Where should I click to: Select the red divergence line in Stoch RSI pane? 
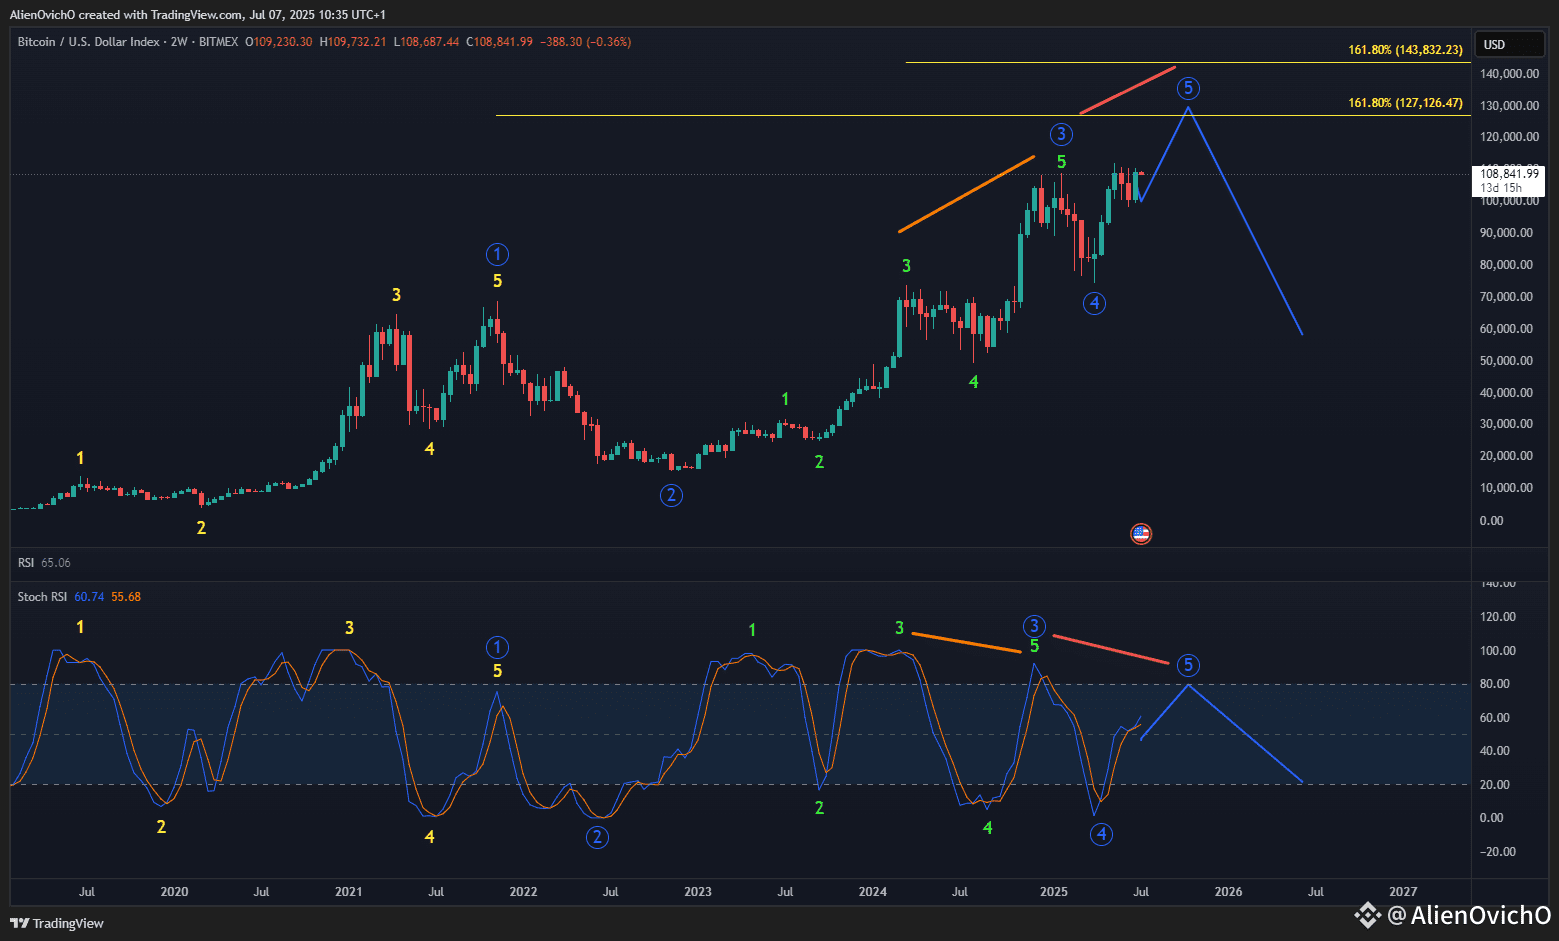pyautogui.click(x=1111, y=649)
